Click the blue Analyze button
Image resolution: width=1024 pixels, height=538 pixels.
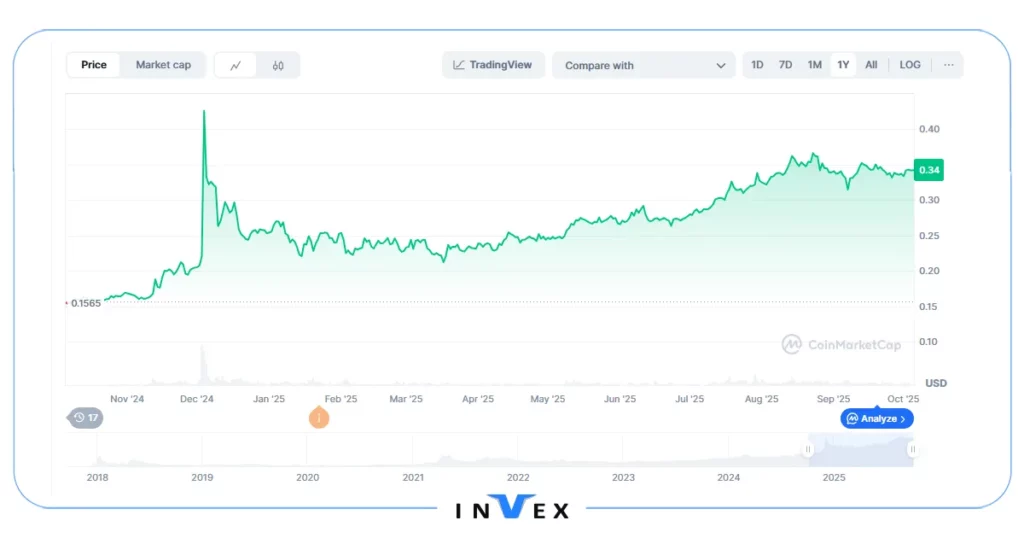[877, 419]
